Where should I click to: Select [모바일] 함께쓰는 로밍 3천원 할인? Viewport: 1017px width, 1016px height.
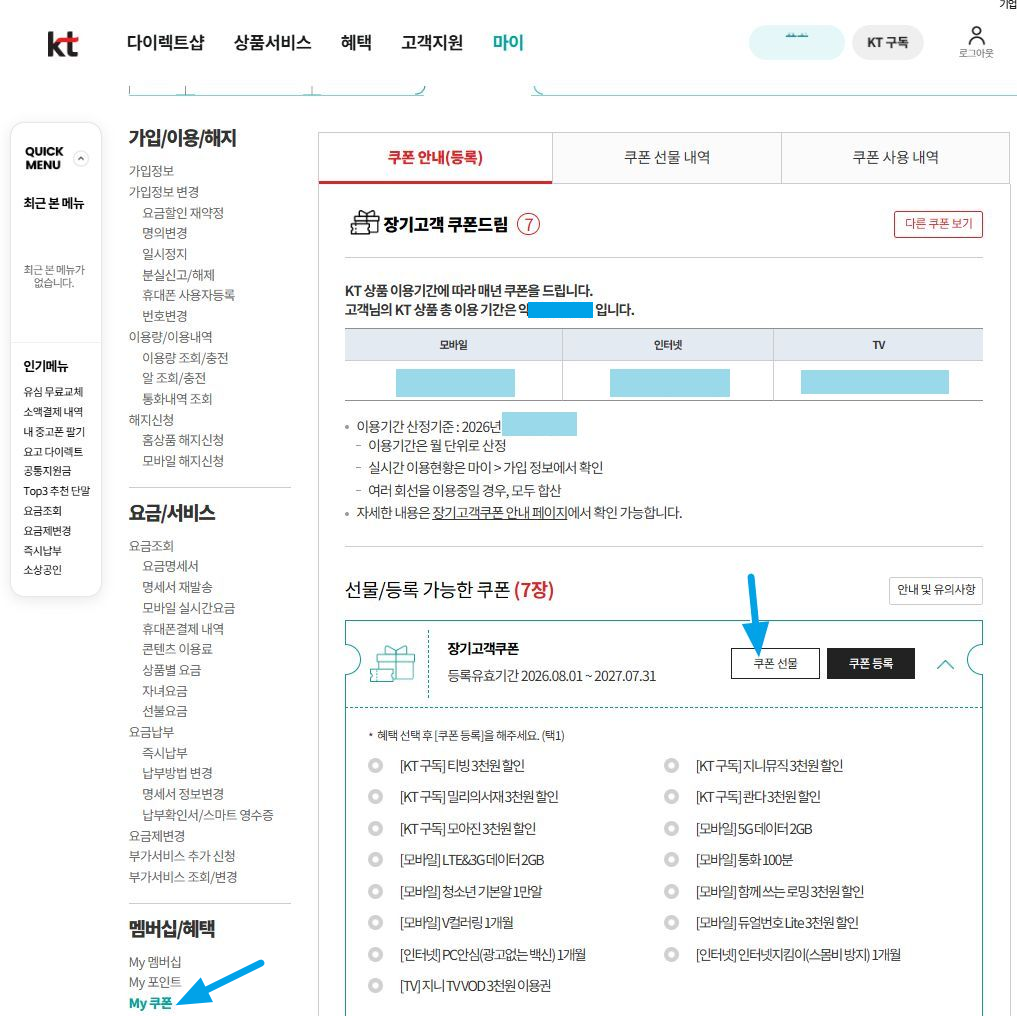671,891
